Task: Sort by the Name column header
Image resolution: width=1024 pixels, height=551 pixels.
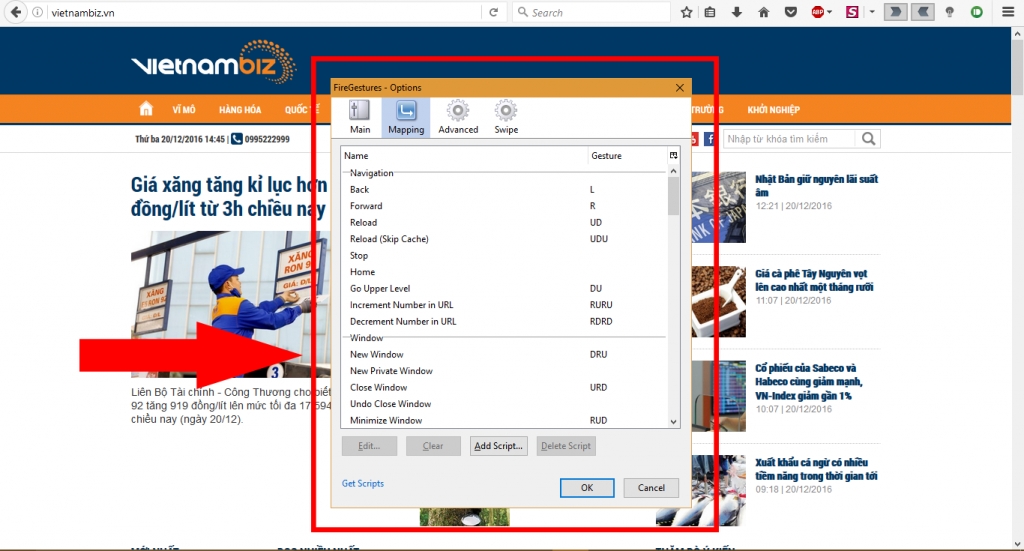Action: point(464,155)
